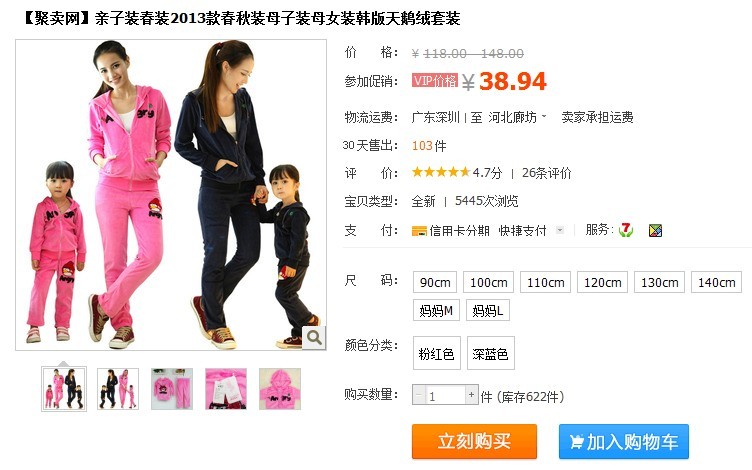The width and height of the screenshot is (752, 470).
Task: Click the VIP价格 price tag
Action: pyautogui.click(x=435, y=81)
